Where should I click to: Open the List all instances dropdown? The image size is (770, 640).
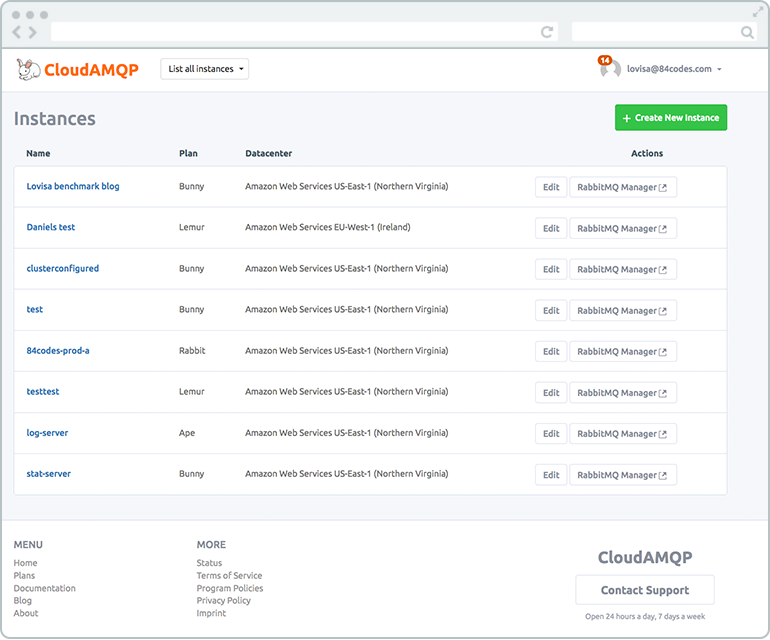[204, 69]
